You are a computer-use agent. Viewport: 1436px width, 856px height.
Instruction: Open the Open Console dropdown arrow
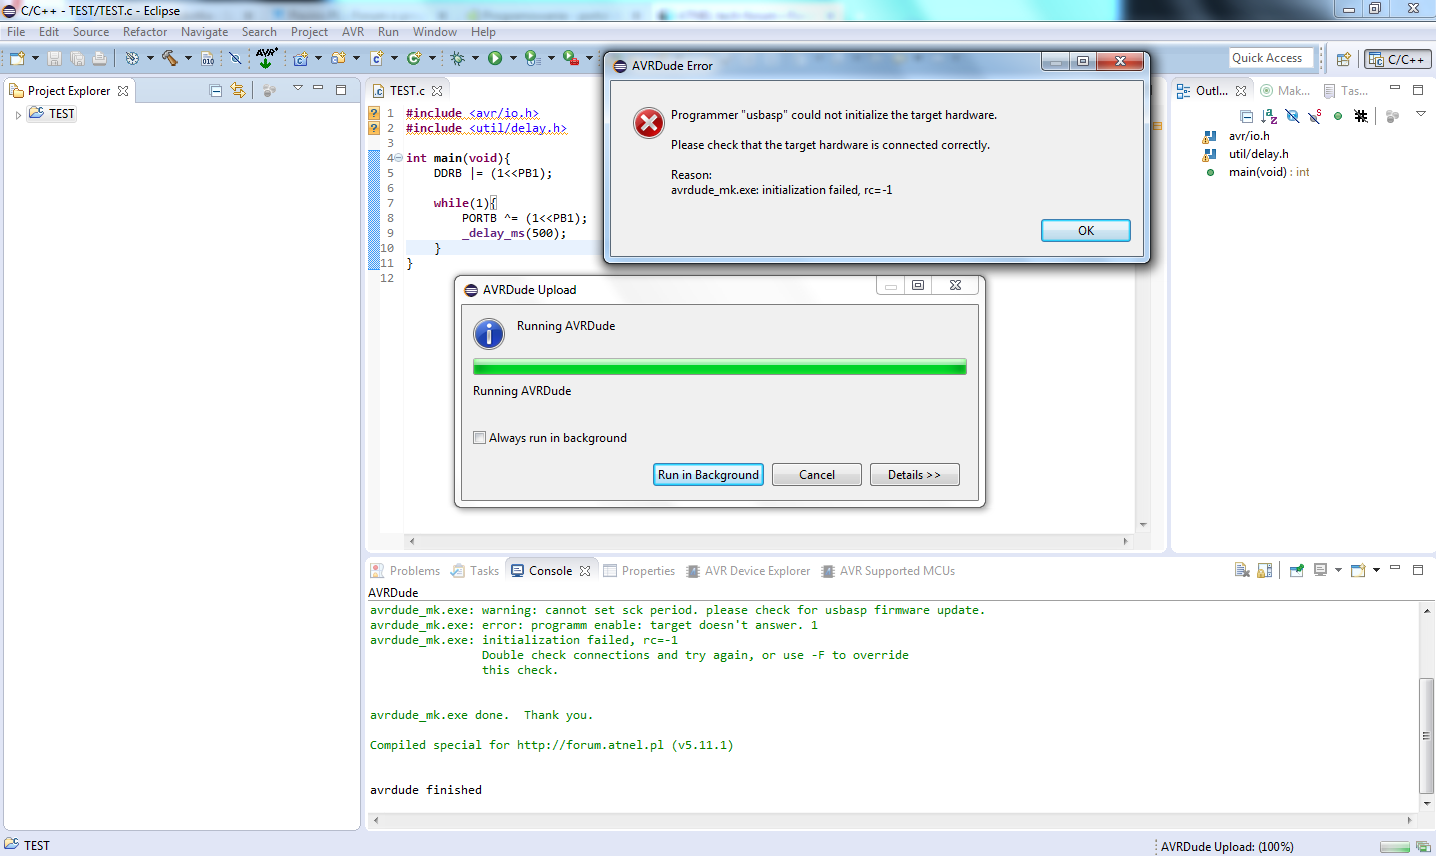[x=1376, y=570]
